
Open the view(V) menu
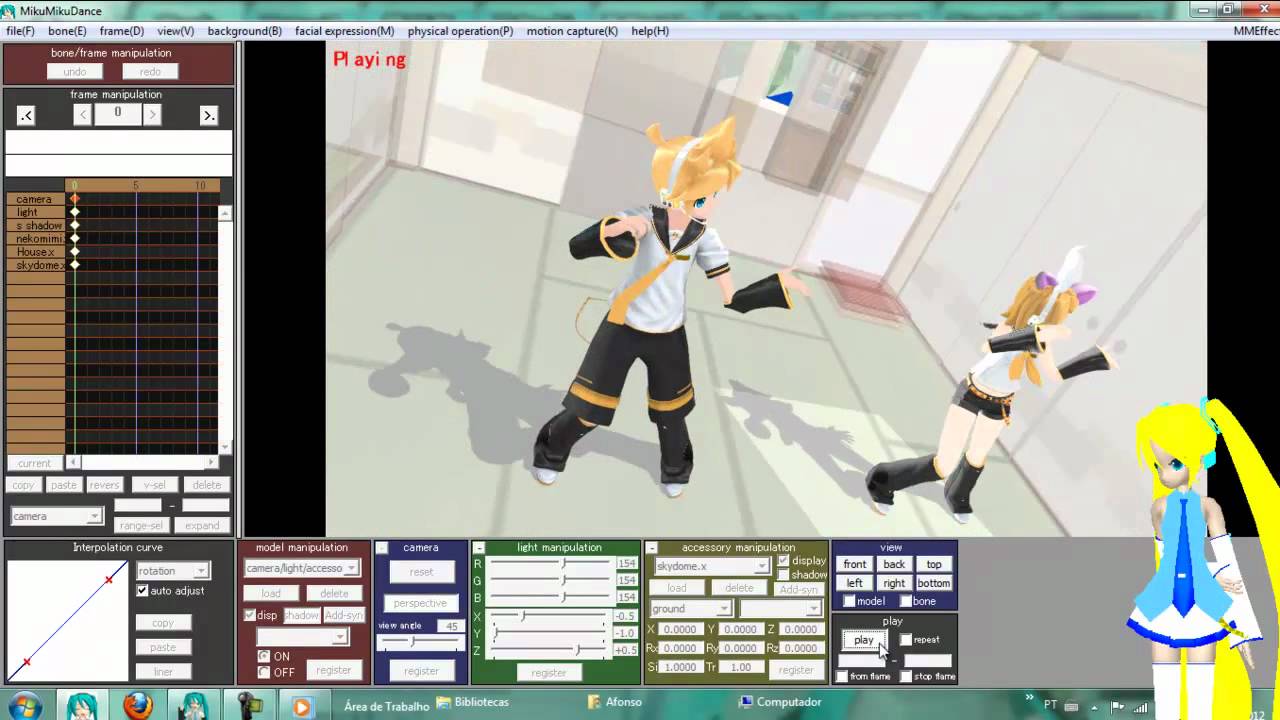coord(175,31)
